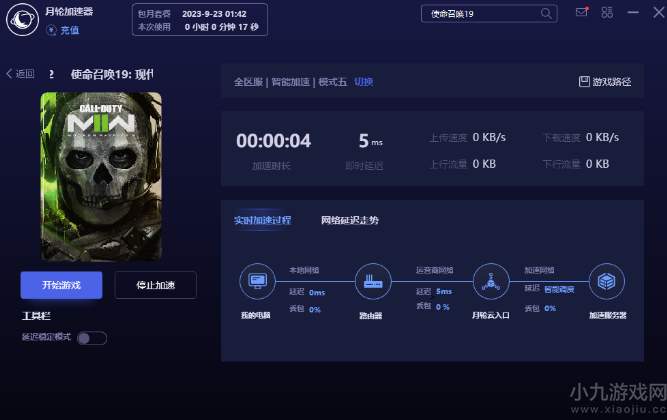Click the 模式五 text
The image size is (667, 420).
[x=333, y=82]
